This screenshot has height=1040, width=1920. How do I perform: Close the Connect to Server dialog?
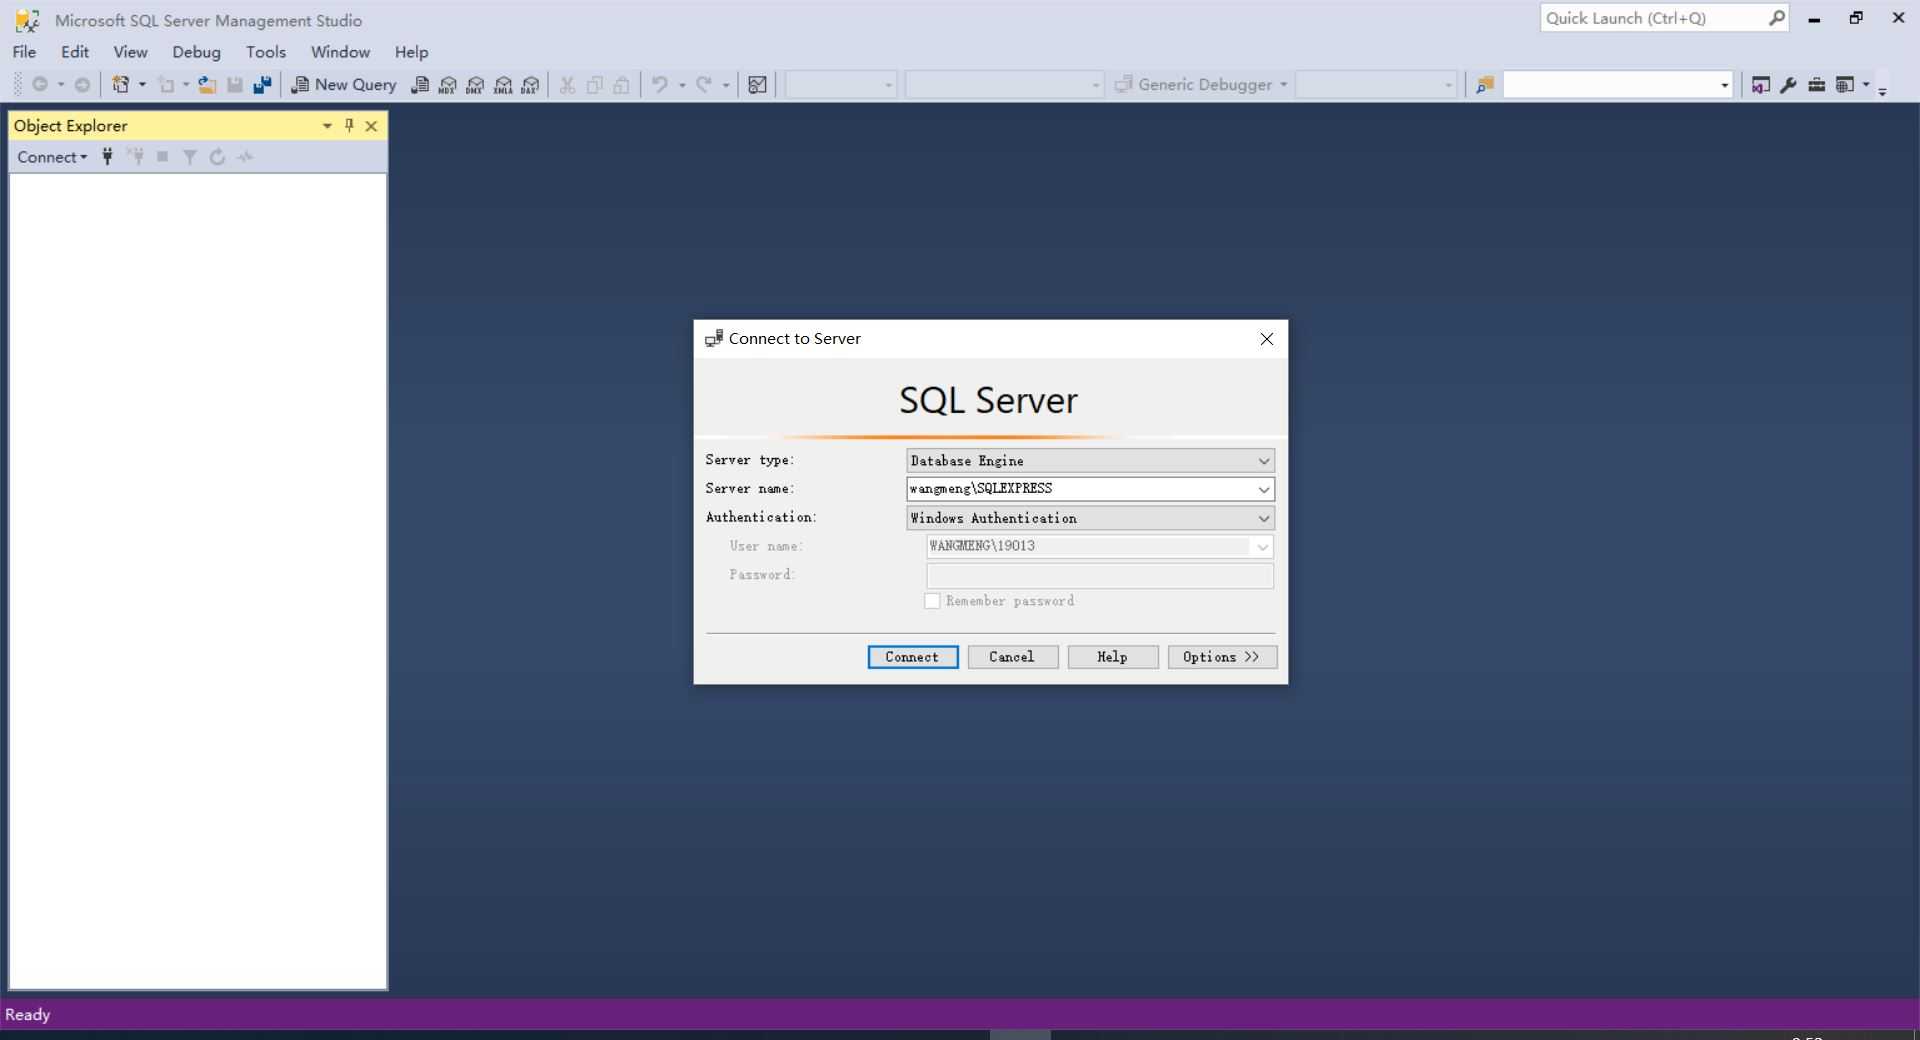point(1267,339)
